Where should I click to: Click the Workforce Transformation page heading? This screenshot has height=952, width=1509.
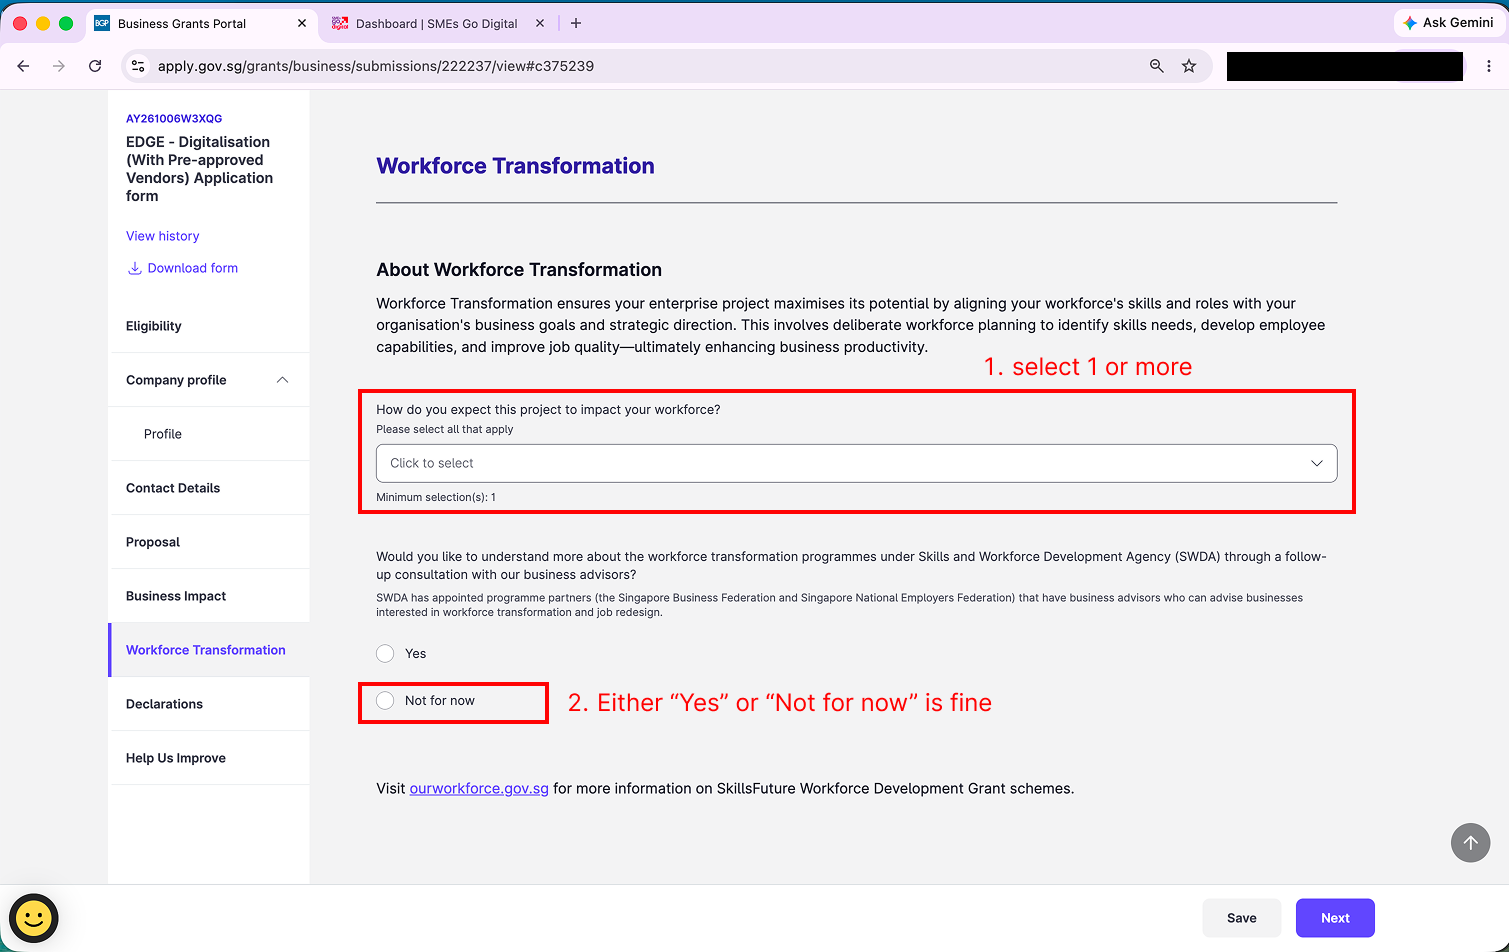coord(515,166)
